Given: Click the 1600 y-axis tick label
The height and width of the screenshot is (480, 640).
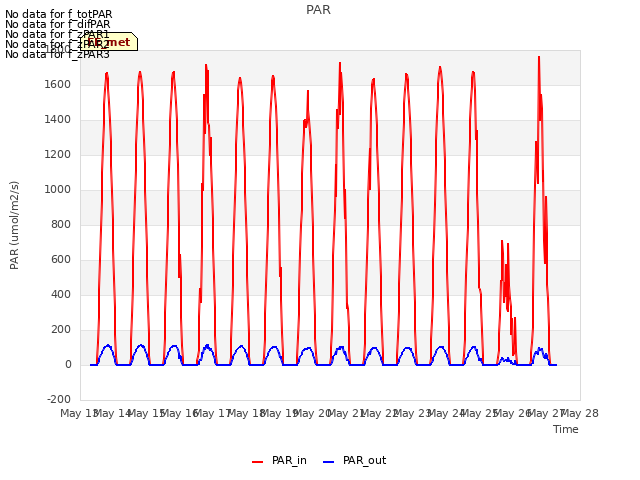Looking at the screenshot, I should tap(58, 84).
